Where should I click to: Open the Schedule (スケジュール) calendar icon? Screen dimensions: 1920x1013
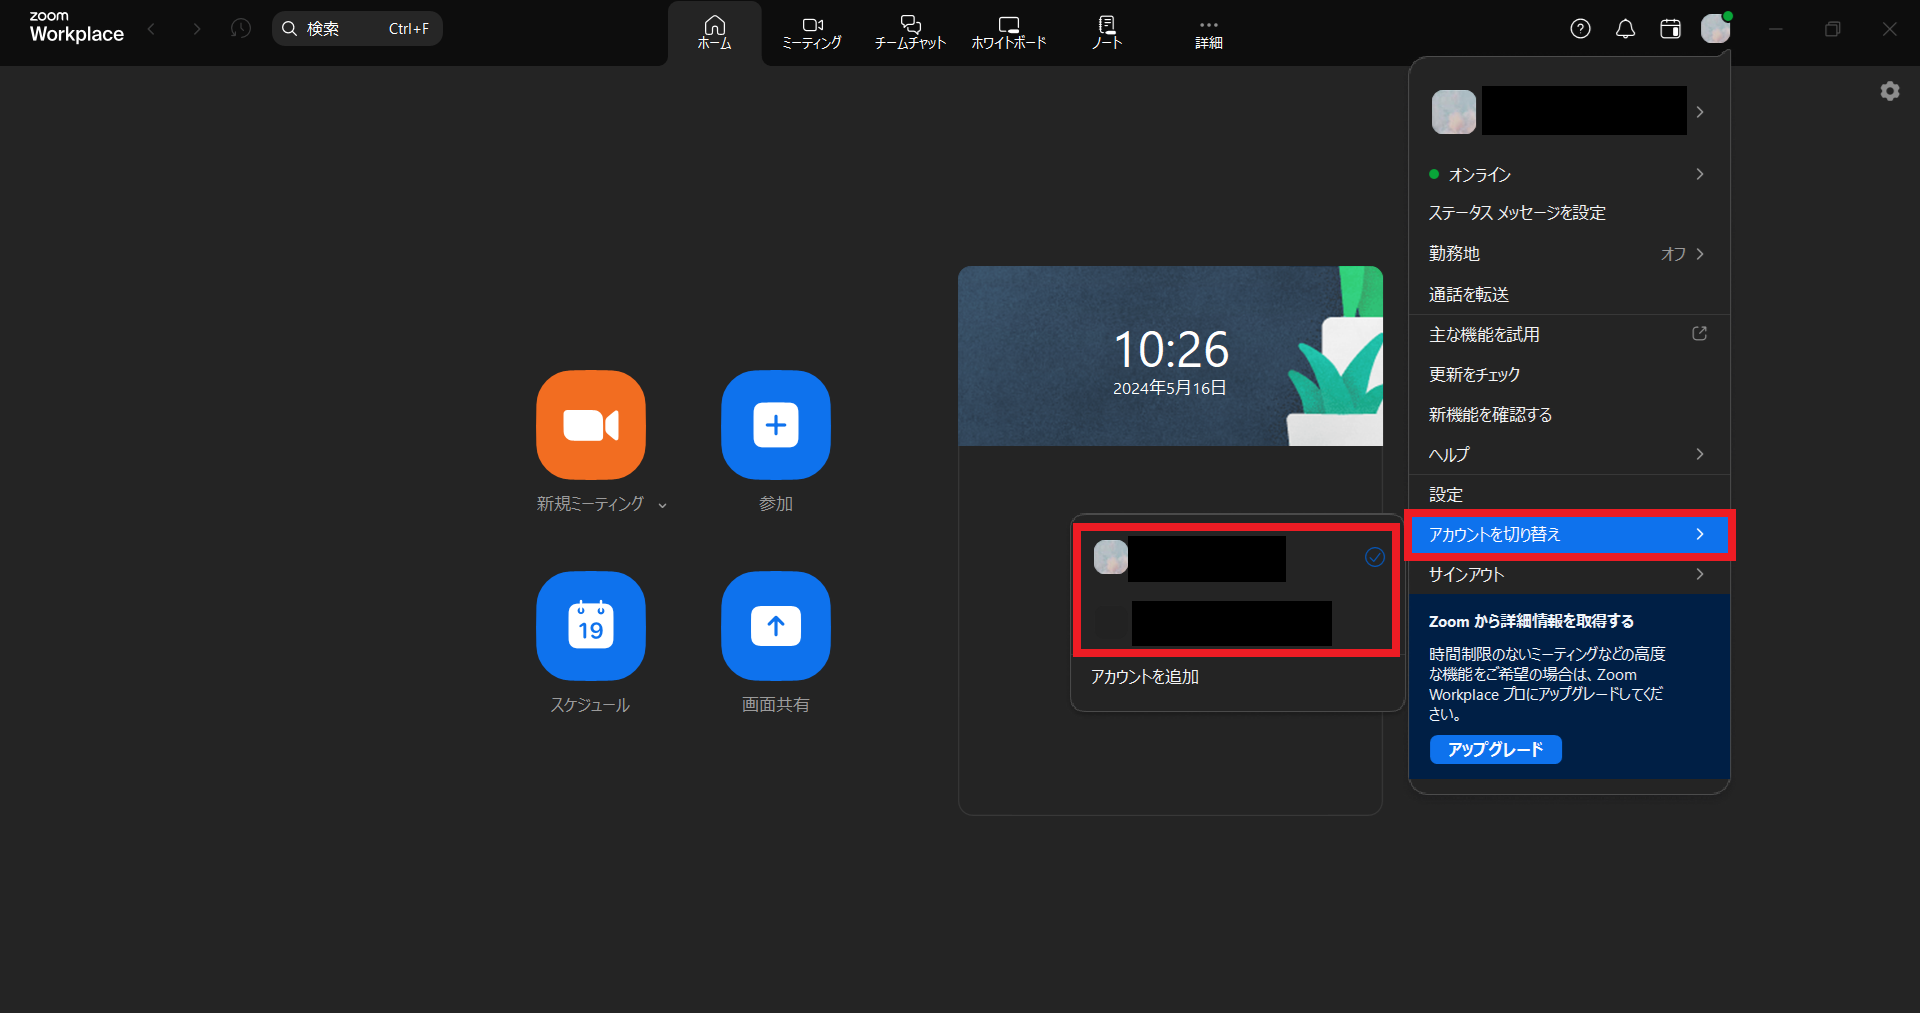click(590, 626)
